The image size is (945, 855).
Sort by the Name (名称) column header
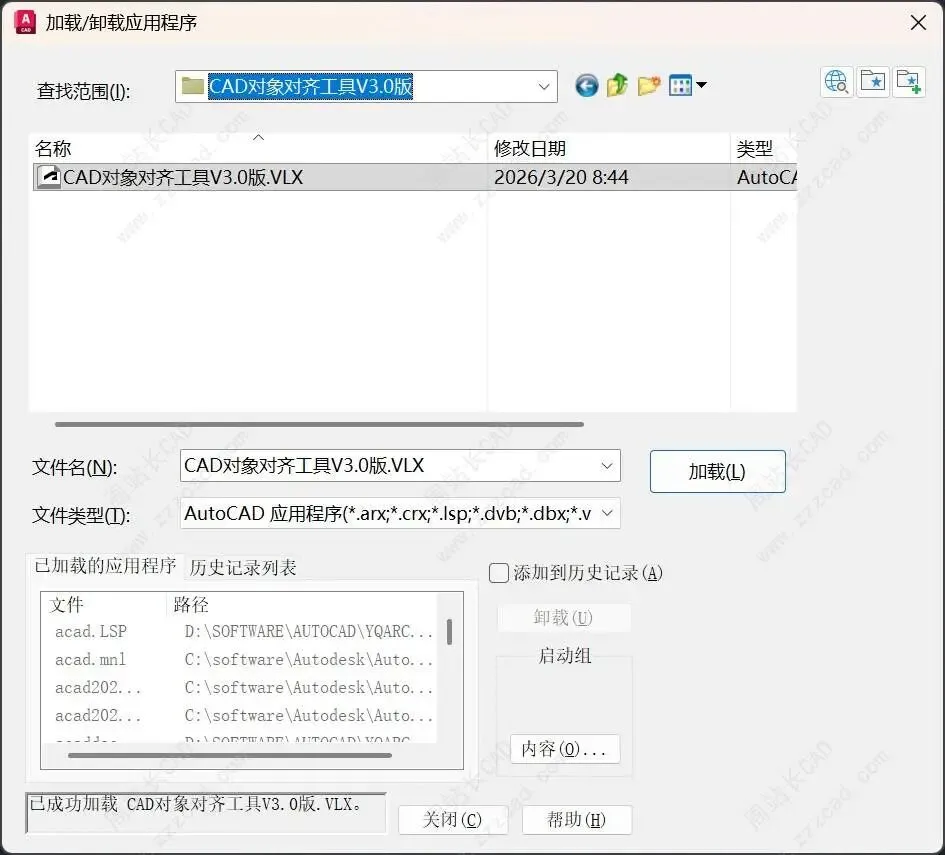tap(259, 148)
